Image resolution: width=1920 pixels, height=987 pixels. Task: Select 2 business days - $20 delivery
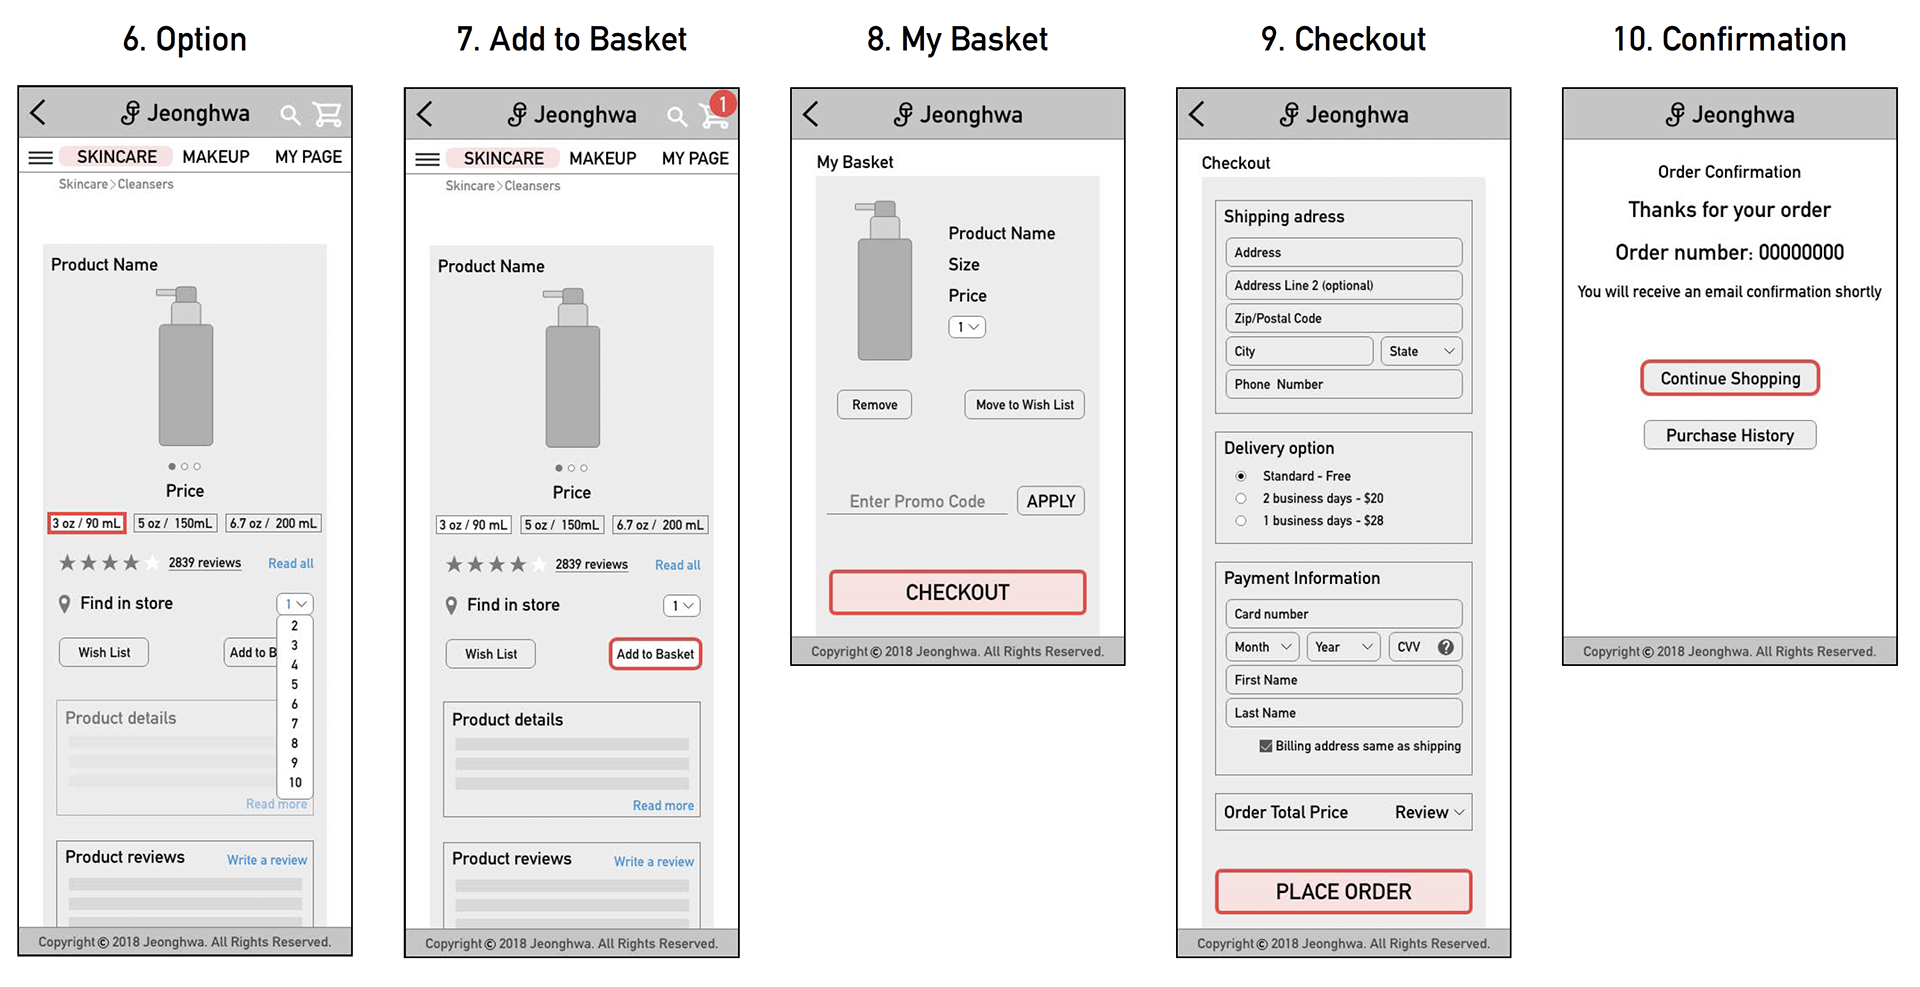coord(1241,498)
